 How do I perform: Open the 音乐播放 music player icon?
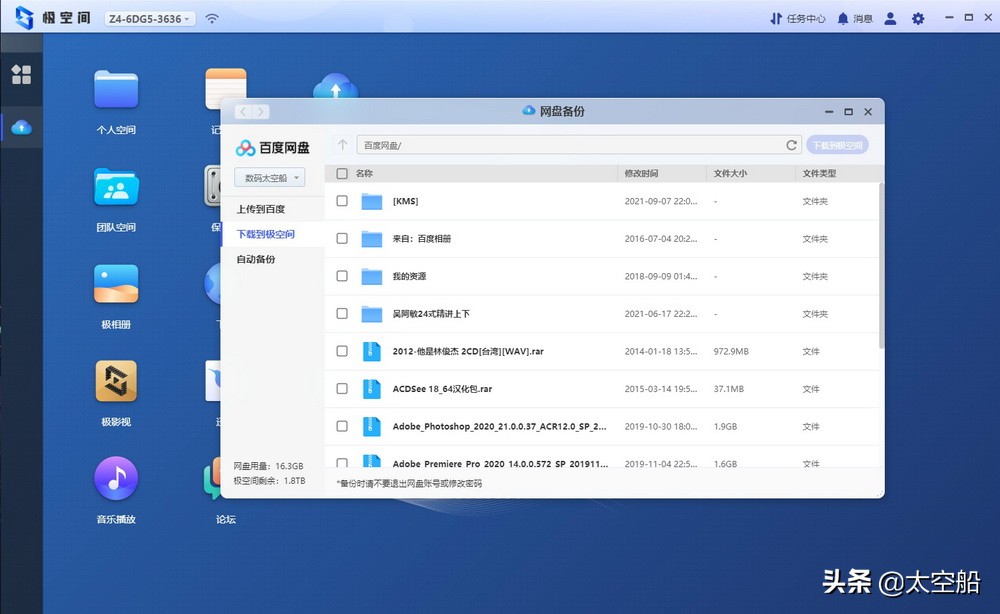tap(116, 478)
